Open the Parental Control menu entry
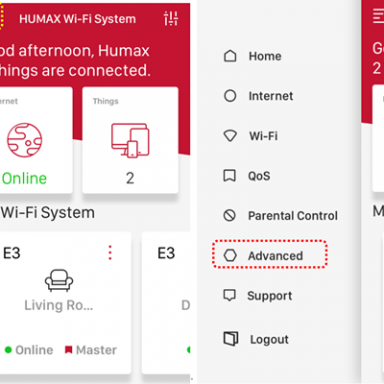Screen dimensions: 384x384 point(280,216)
